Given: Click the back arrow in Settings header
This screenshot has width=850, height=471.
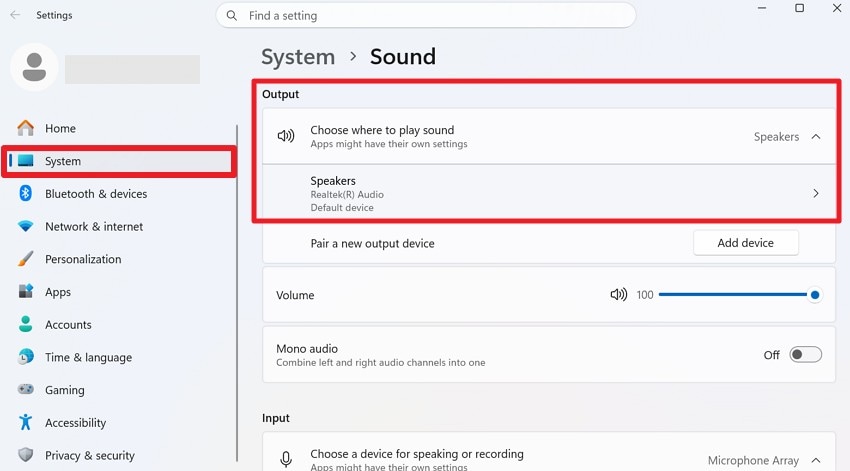Looking at the screenshot, I should (15, 15).
